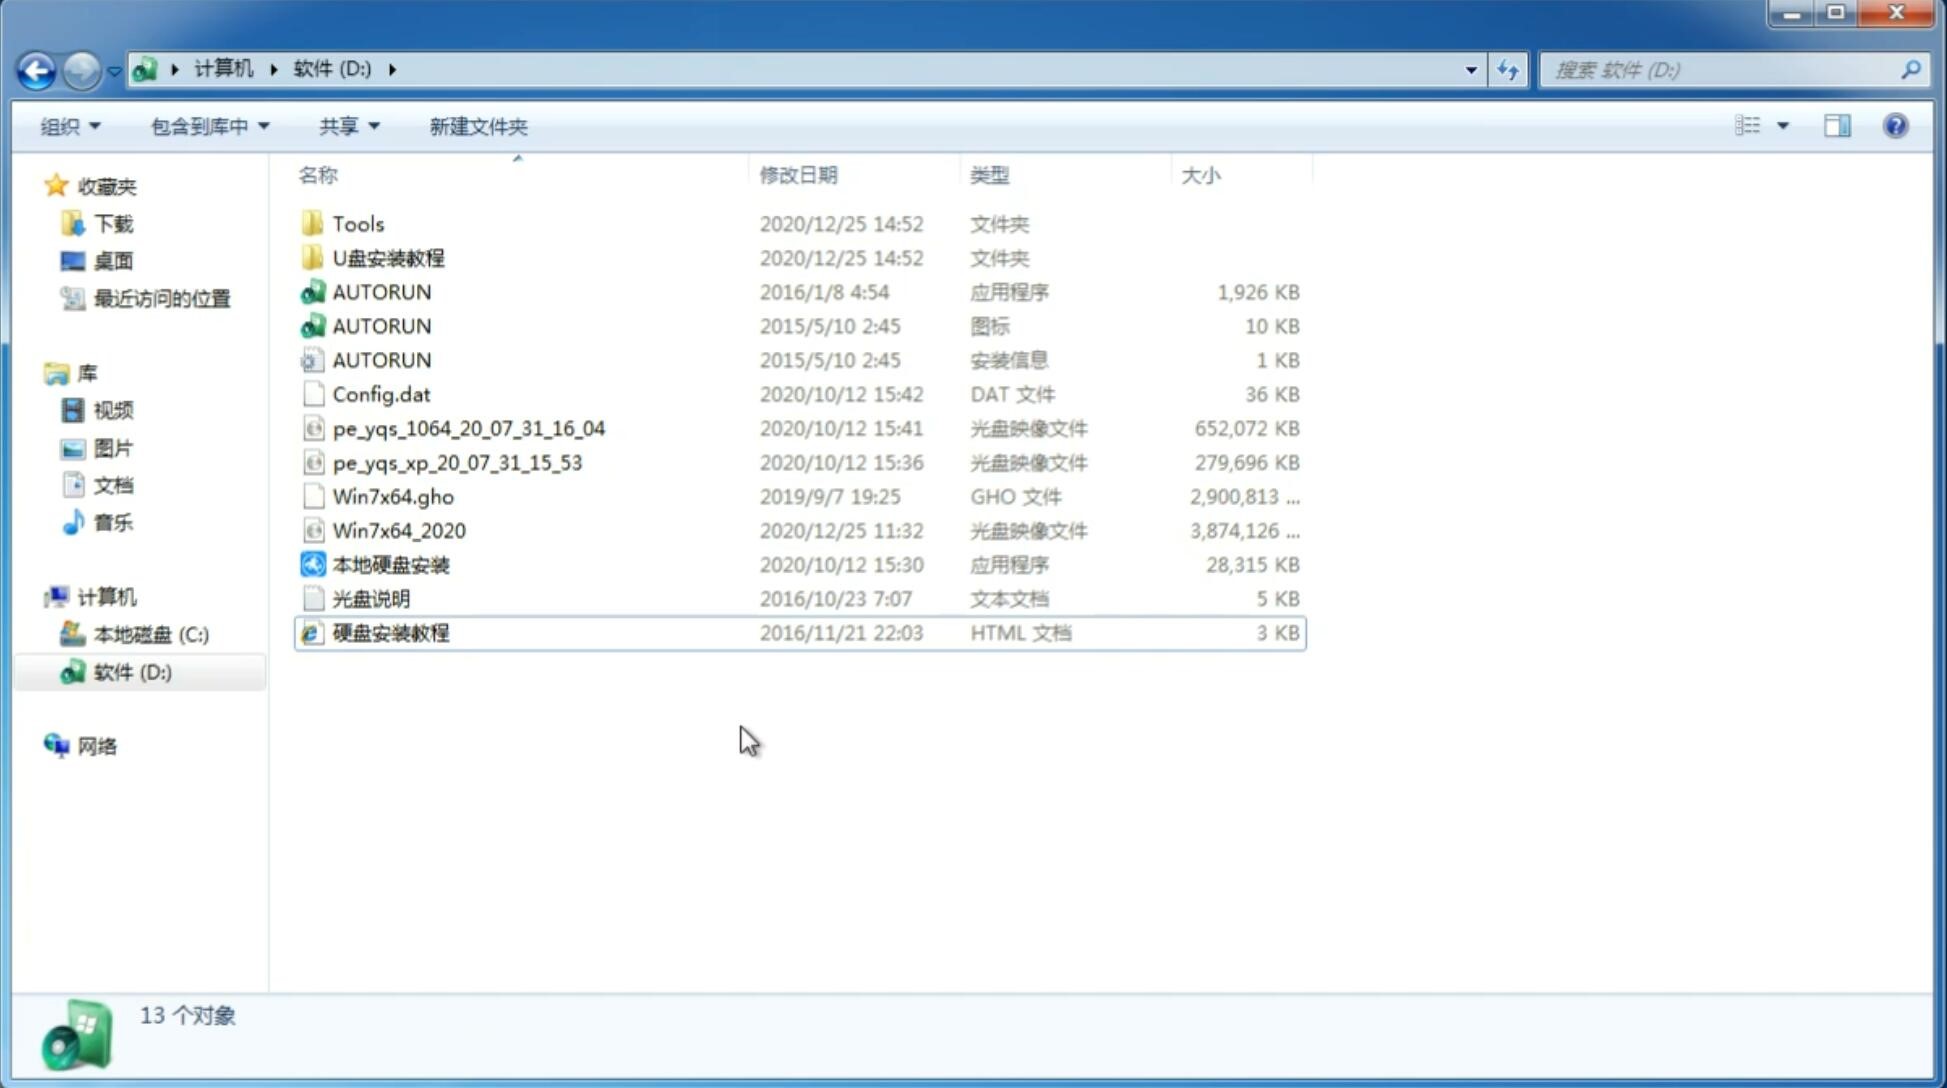The height and width of the screenshot is (1088, 1947).
Task: Open 光盘说明 text document
Action: [x=372, y=597]
